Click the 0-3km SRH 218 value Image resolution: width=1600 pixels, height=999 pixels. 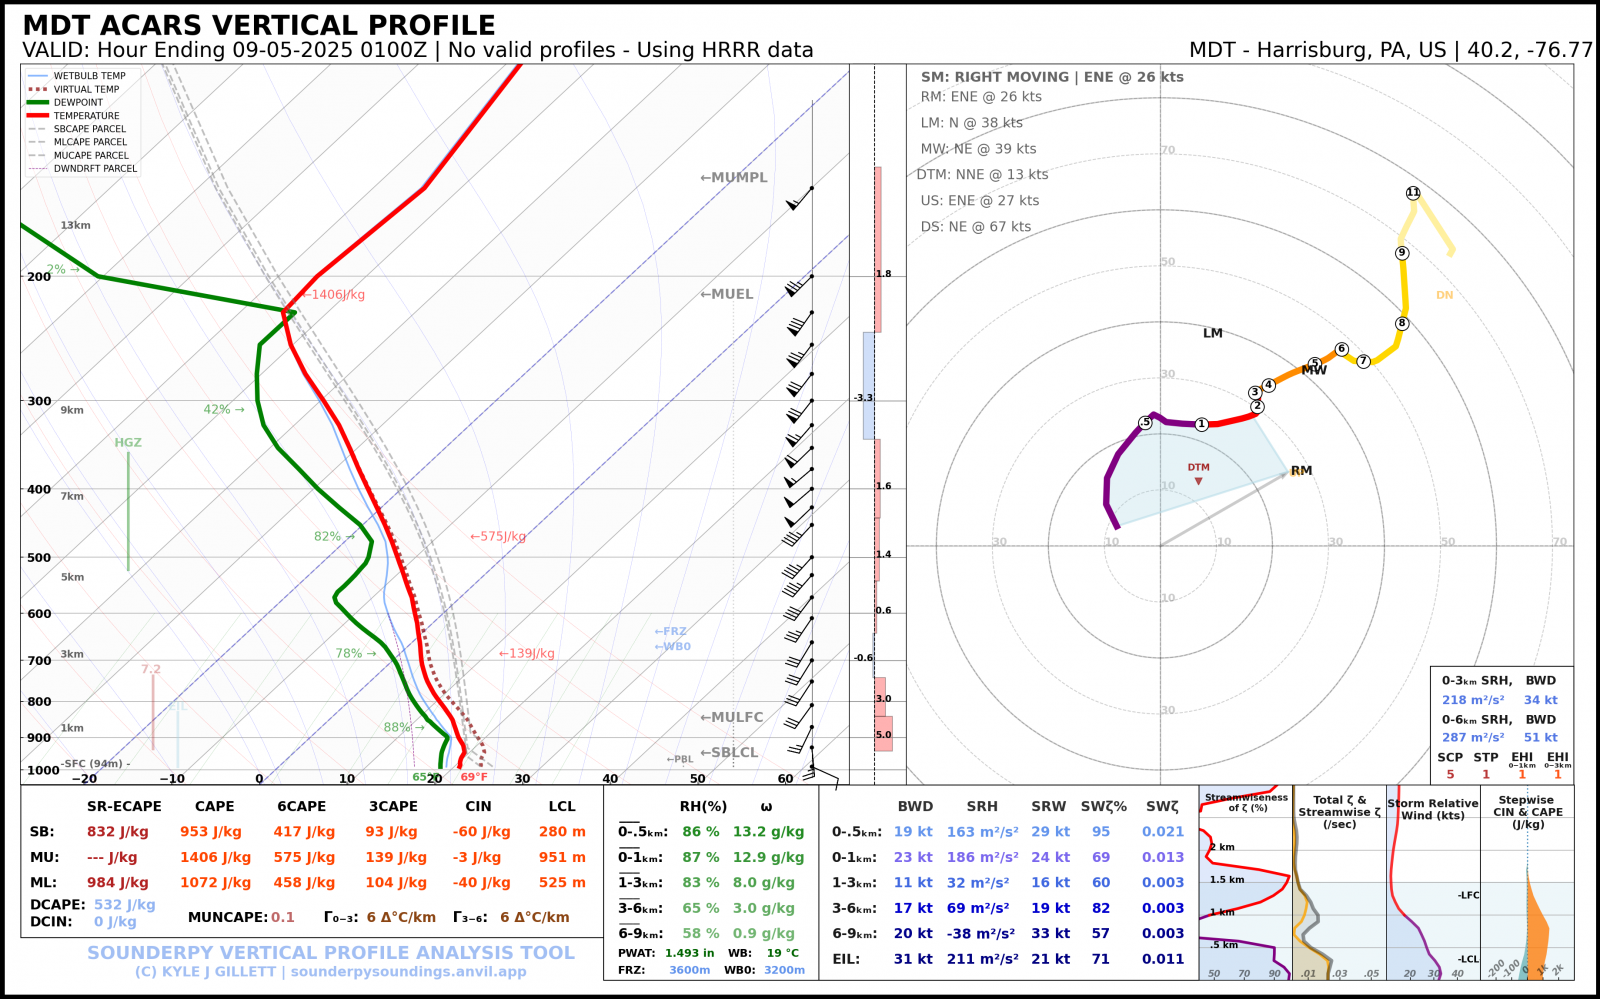(x=1472, y=700)
